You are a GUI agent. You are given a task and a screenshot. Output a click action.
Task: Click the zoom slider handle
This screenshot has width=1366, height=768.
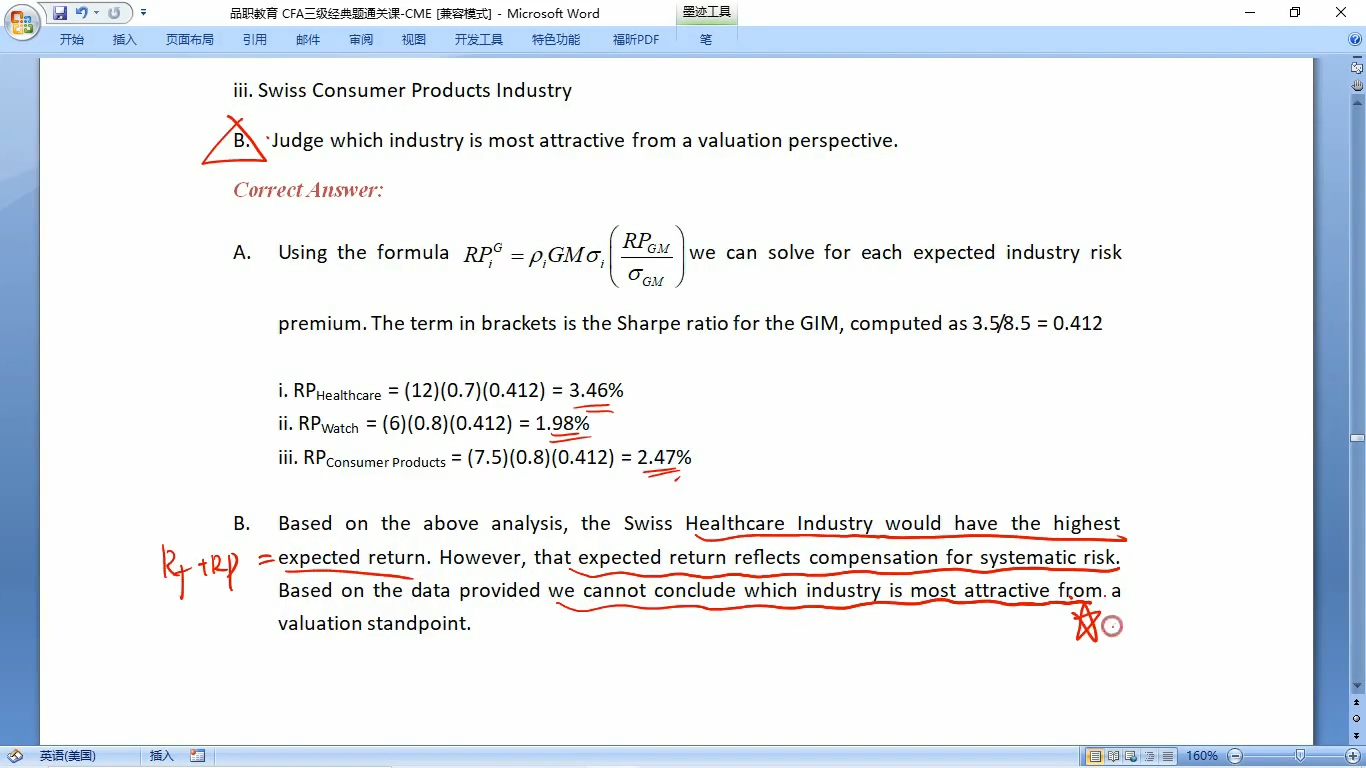tap(1299, 756)
